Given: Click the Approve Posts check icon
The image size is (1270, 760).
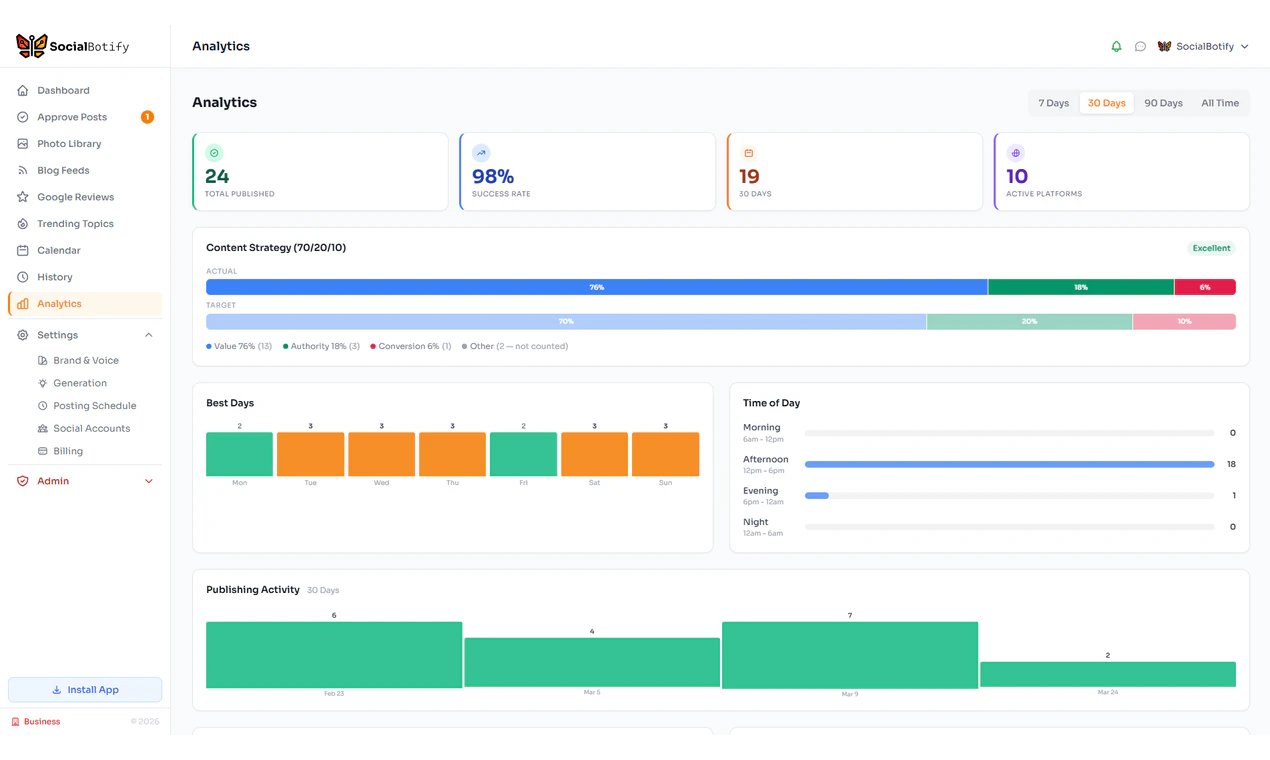Looking at the screenshot, I should [x=23, y=117].
